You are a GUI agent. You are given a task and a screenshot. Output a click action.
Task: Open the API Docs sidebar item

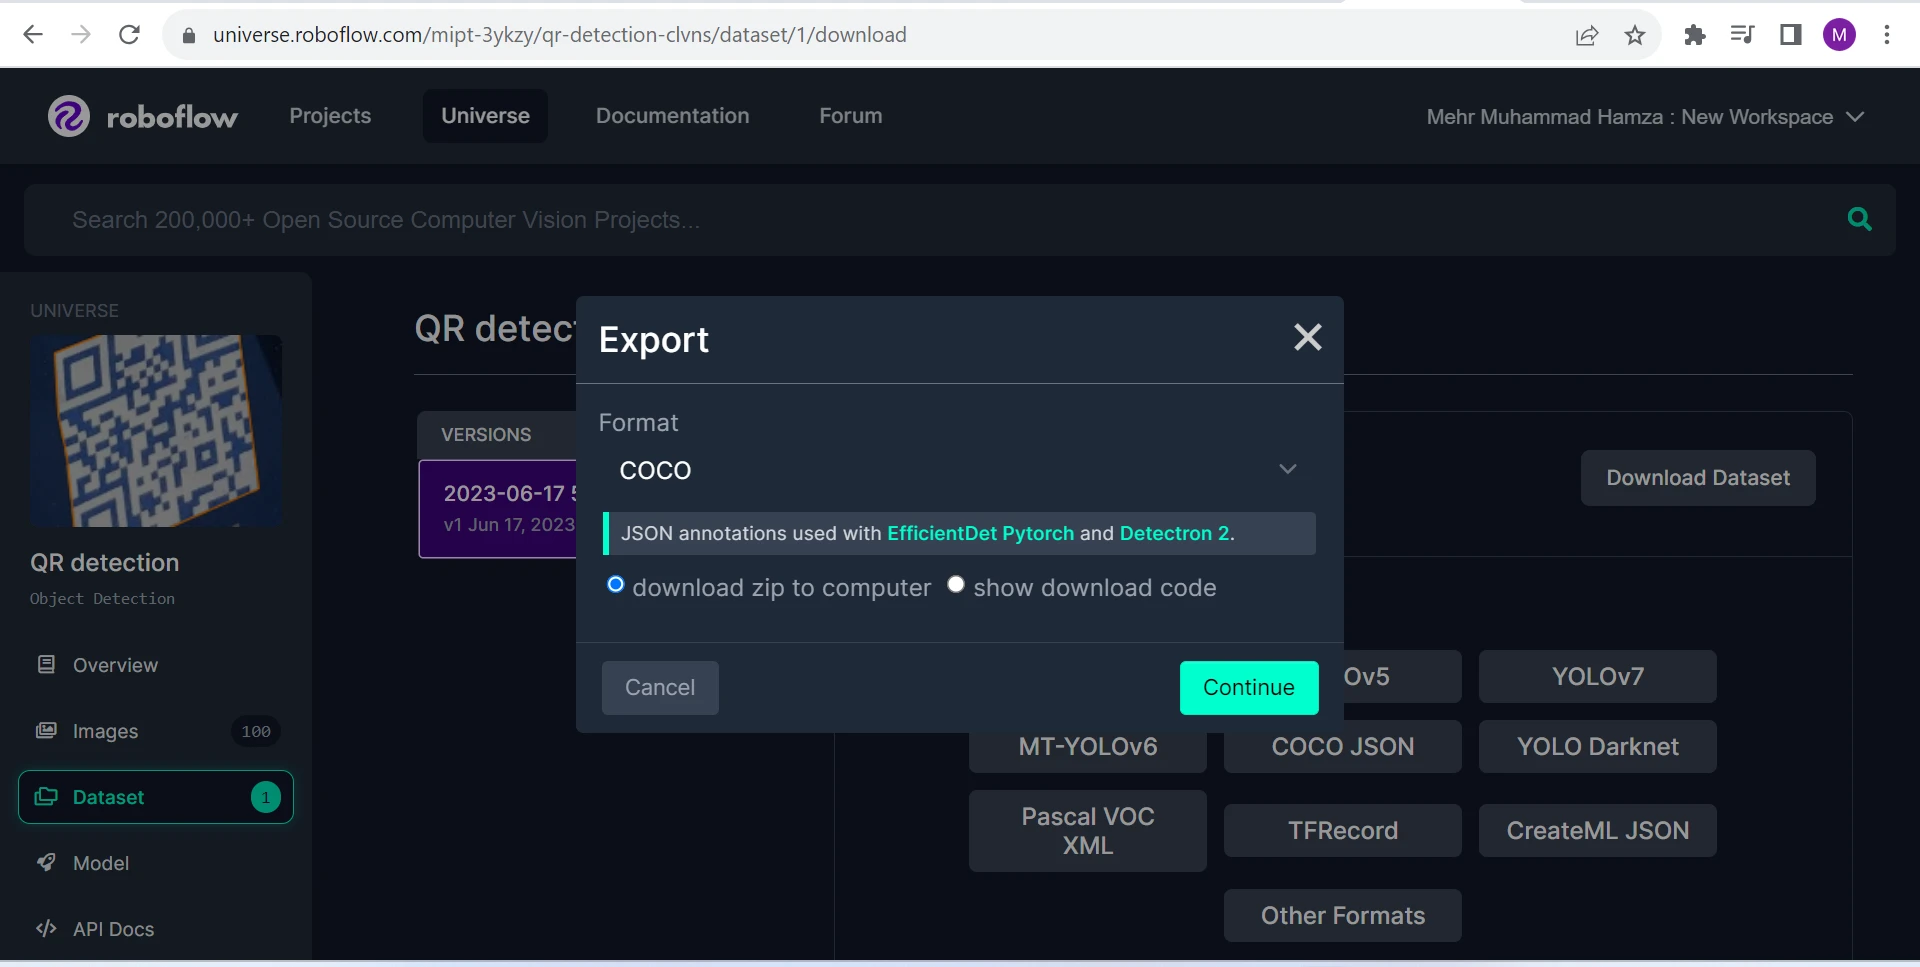113,929
